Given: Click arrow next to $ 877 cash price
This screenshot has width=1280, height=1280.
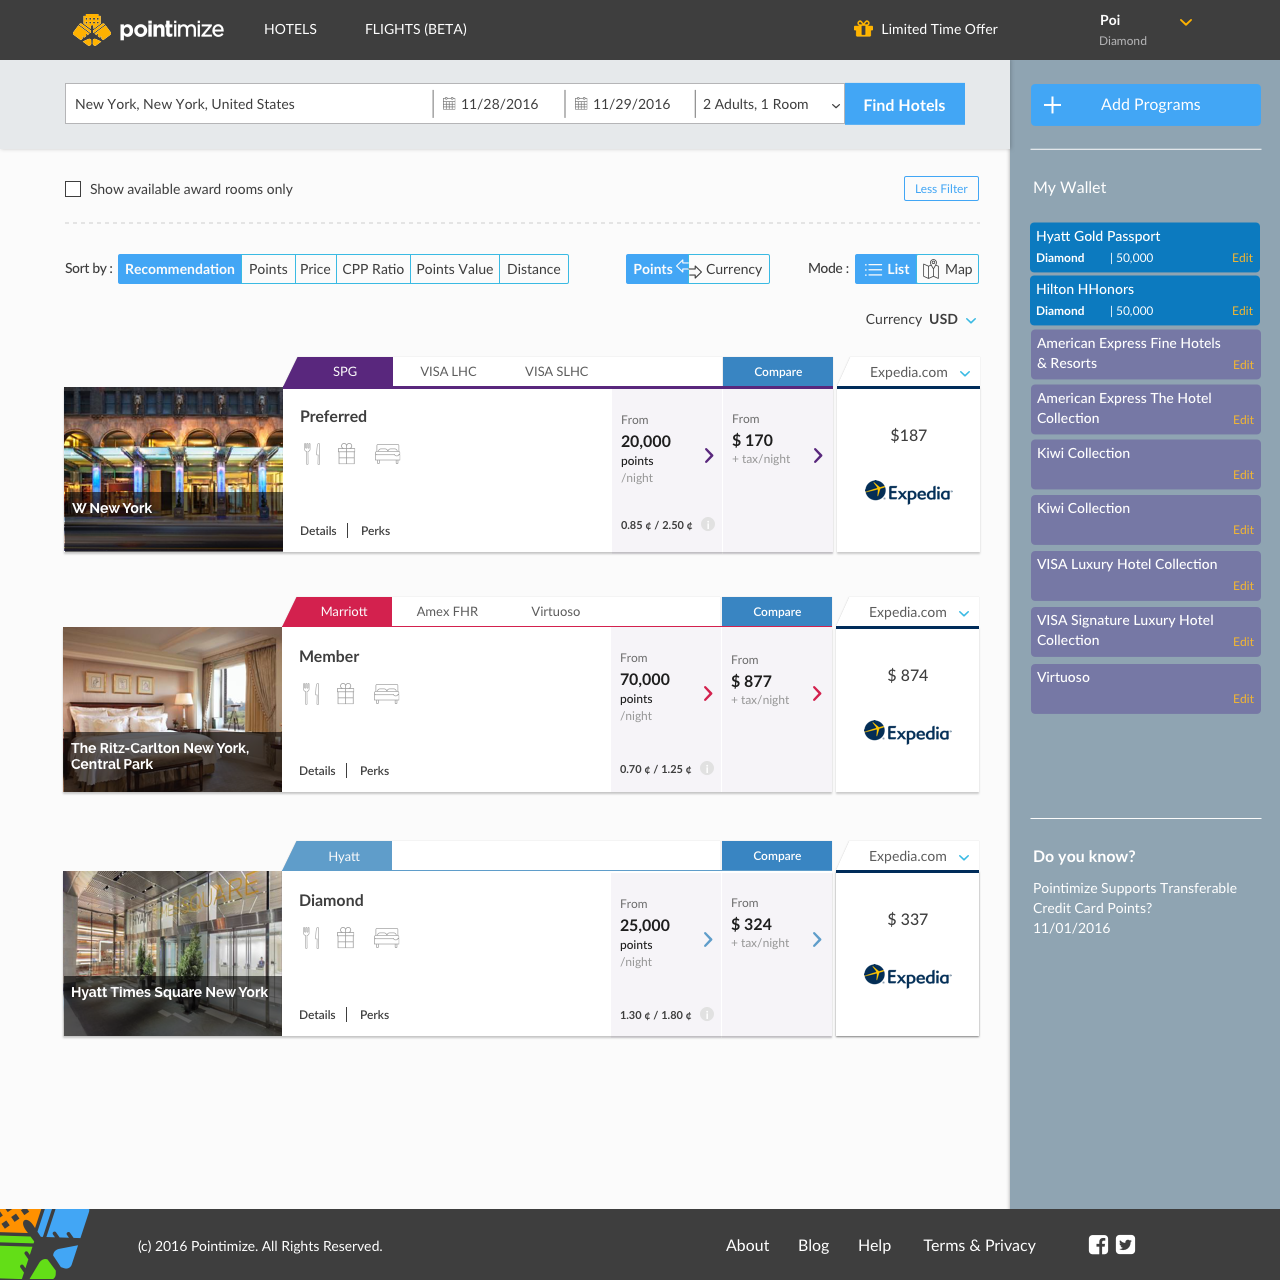Looking at the screenshot, I should pyautogui.click(x=817, y=694).
